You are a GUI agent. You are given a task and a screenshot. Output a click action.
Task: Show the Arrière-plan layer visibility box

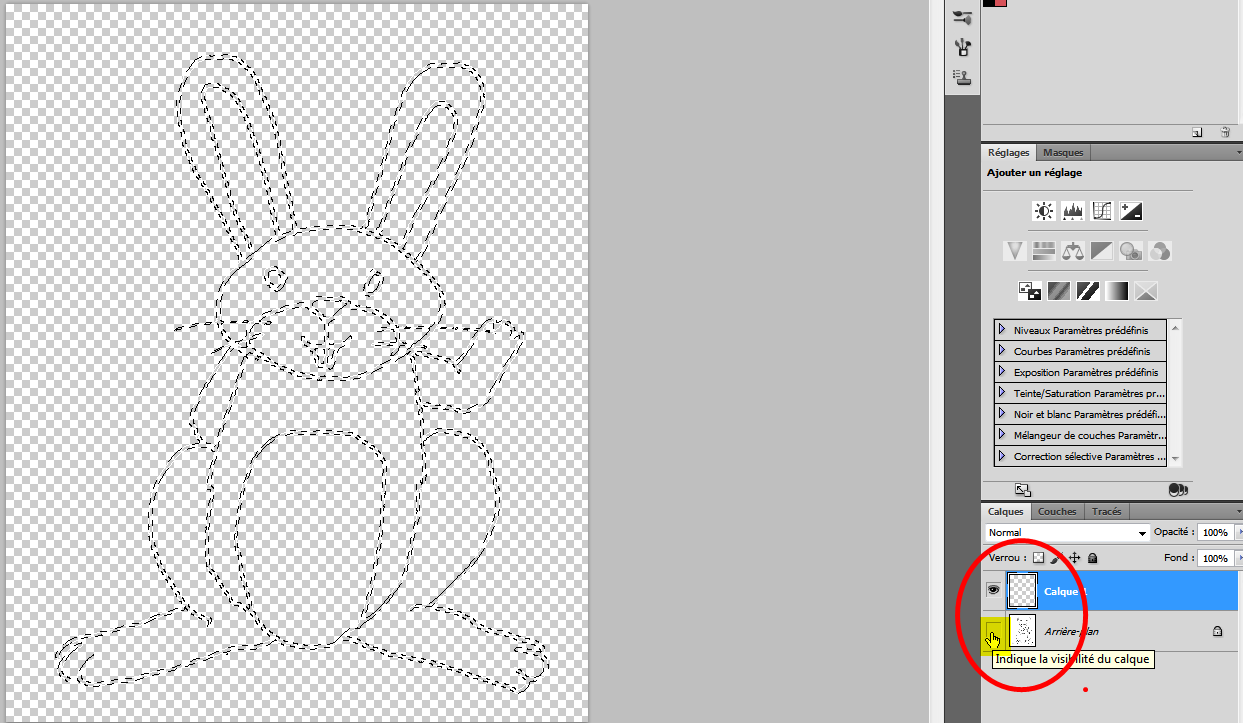click(994, 631)
